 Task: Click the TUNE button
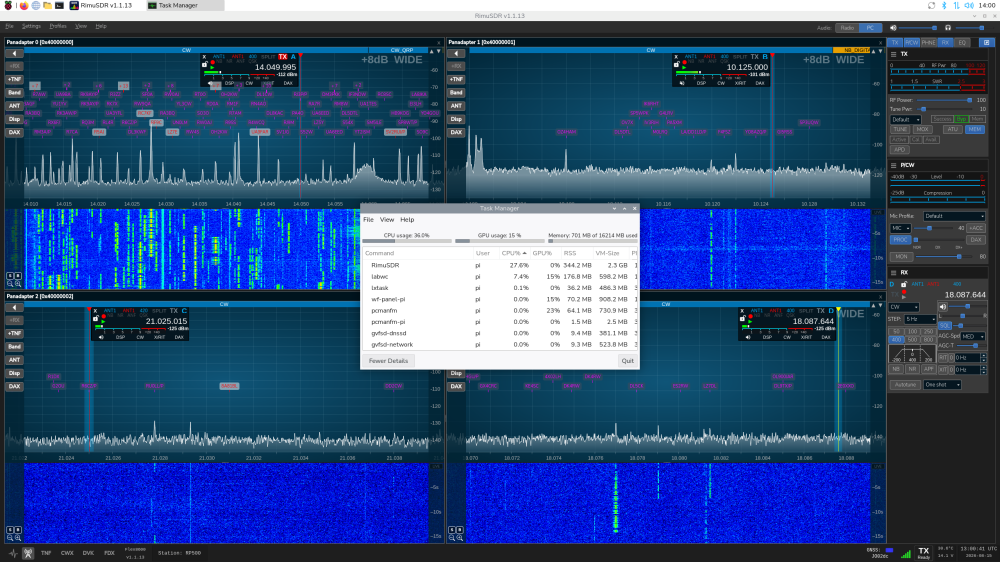pos(900,129)
